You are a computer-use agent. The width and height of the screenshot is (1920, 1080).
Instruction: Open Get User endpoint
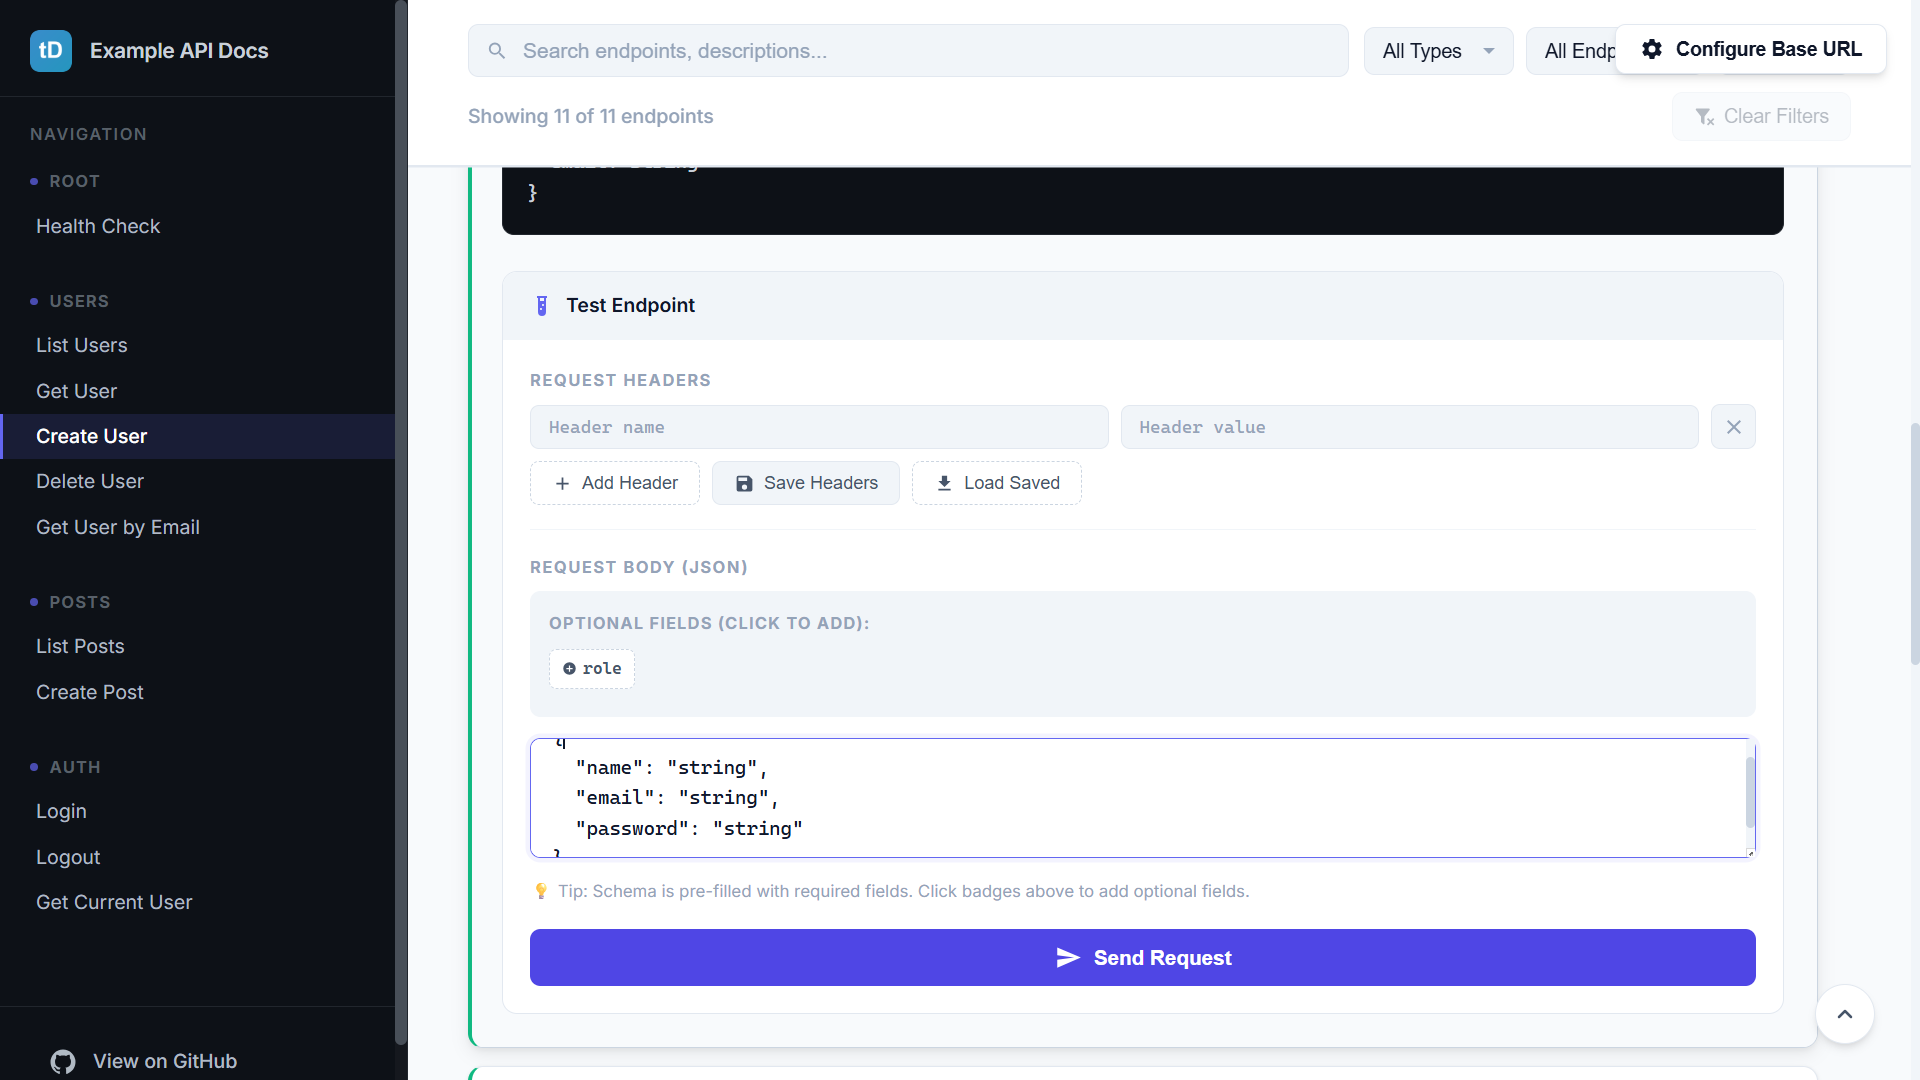[x=76, y=392]
